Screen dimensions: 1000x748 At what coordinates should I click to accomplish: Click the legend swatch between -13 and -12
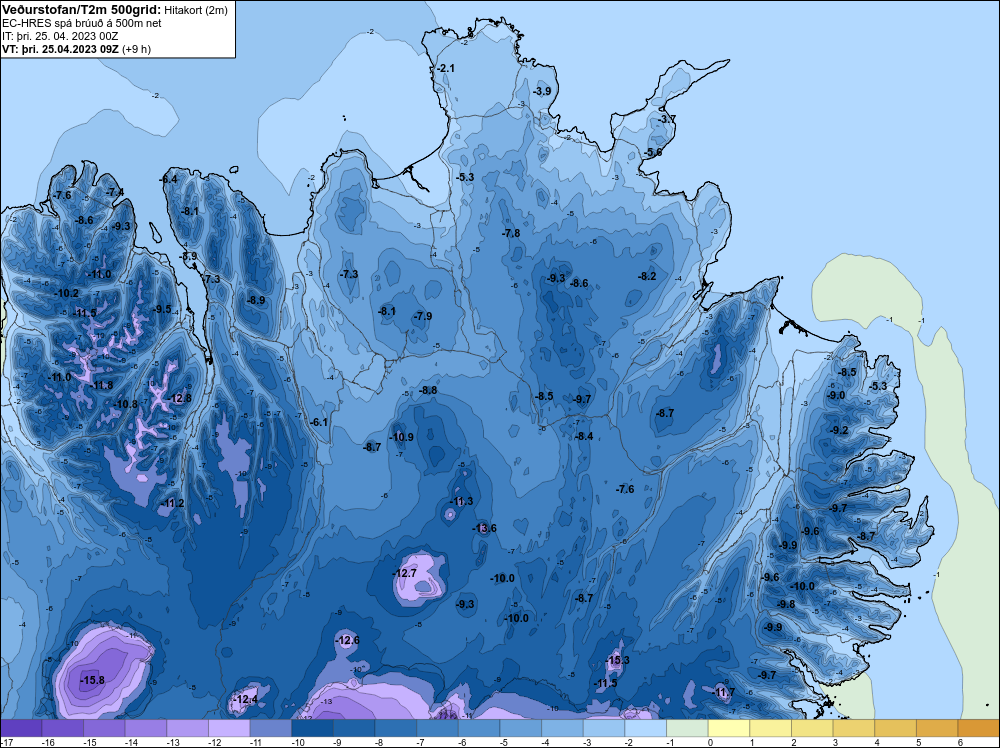click(188, 728)
